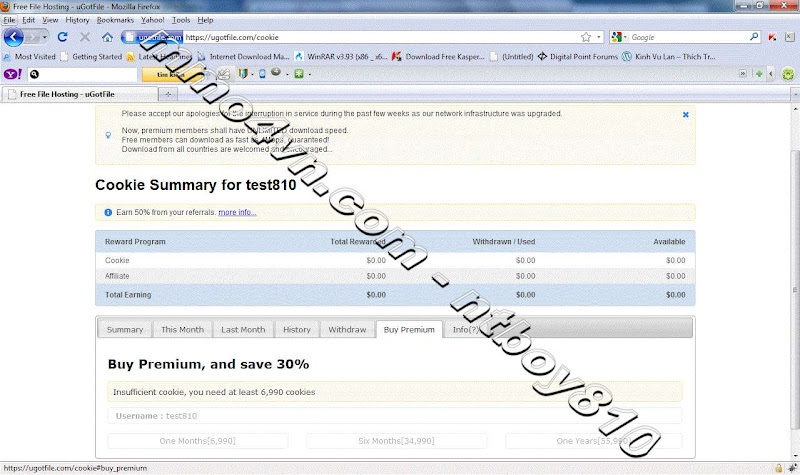Open the View menu

50,20
